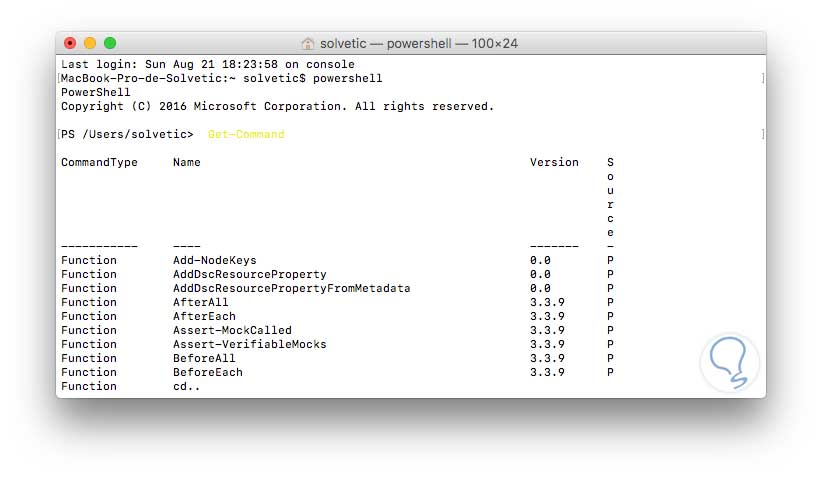Click the red close window button

pyautogui.click(x=70, y=43)
